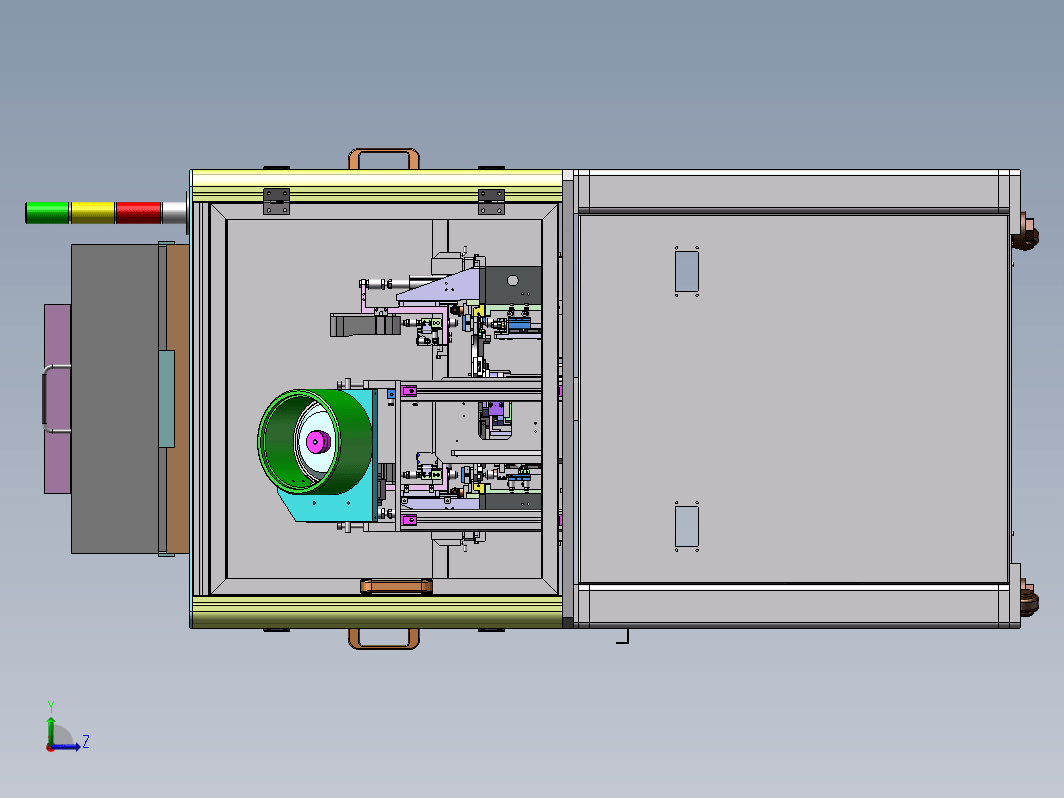Click the magenta hub in the bowl center
Image resolution: width=1064 pixels, height=798 pixels.
(x=317, y=442)
